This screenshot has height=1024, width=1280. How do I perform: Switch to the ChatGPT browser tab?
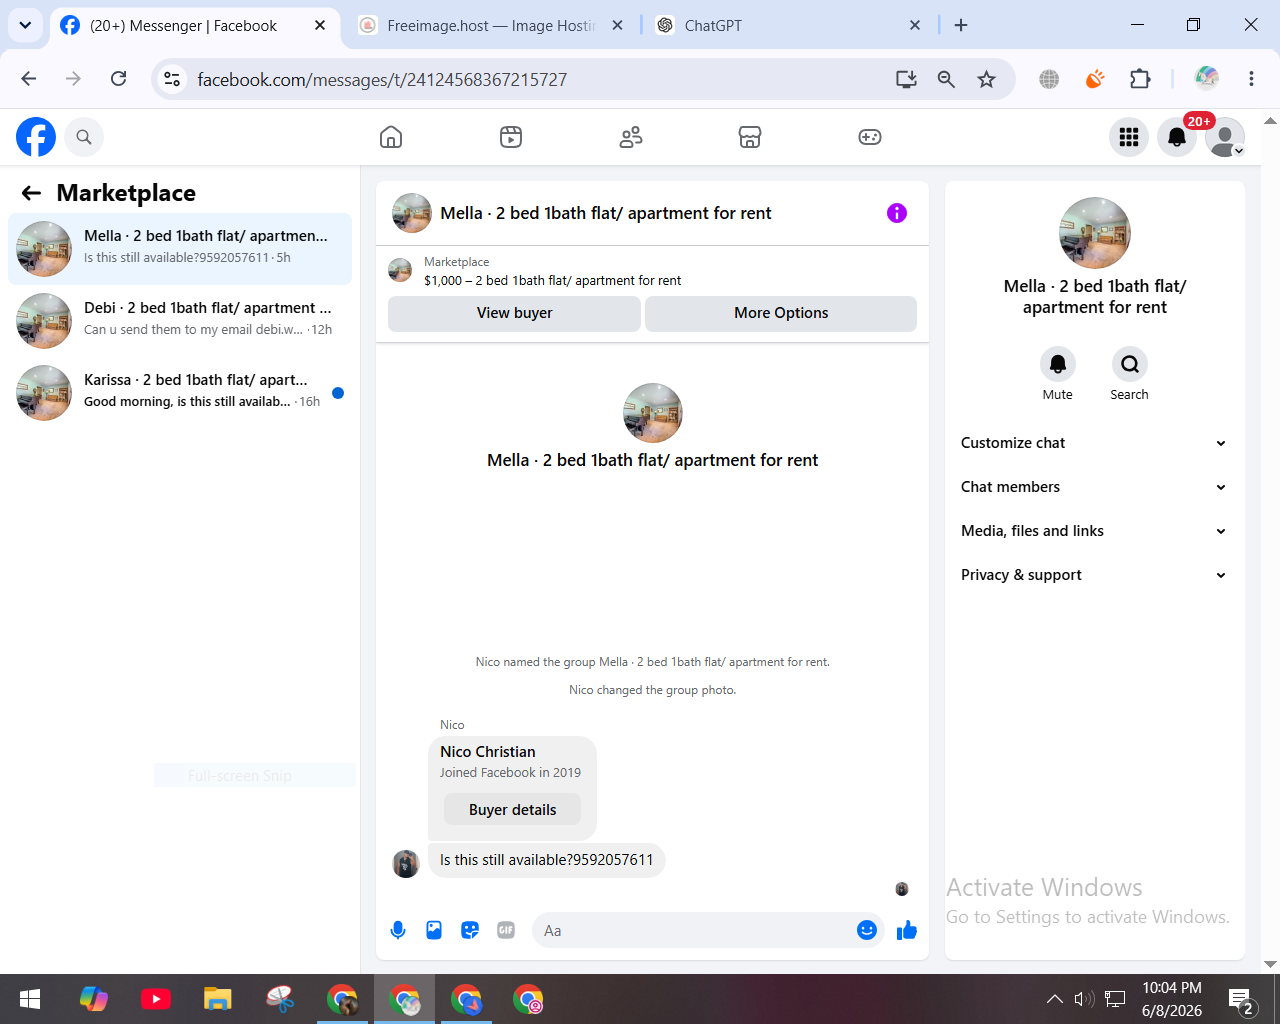(790, 26)
